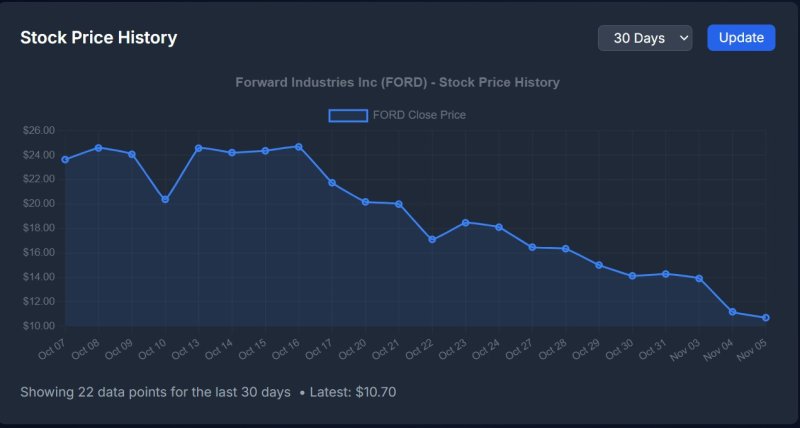The height and width of the screenshot is (428, 800).
Task: Select the Oct 08 data point
Action: pos(98,148)
